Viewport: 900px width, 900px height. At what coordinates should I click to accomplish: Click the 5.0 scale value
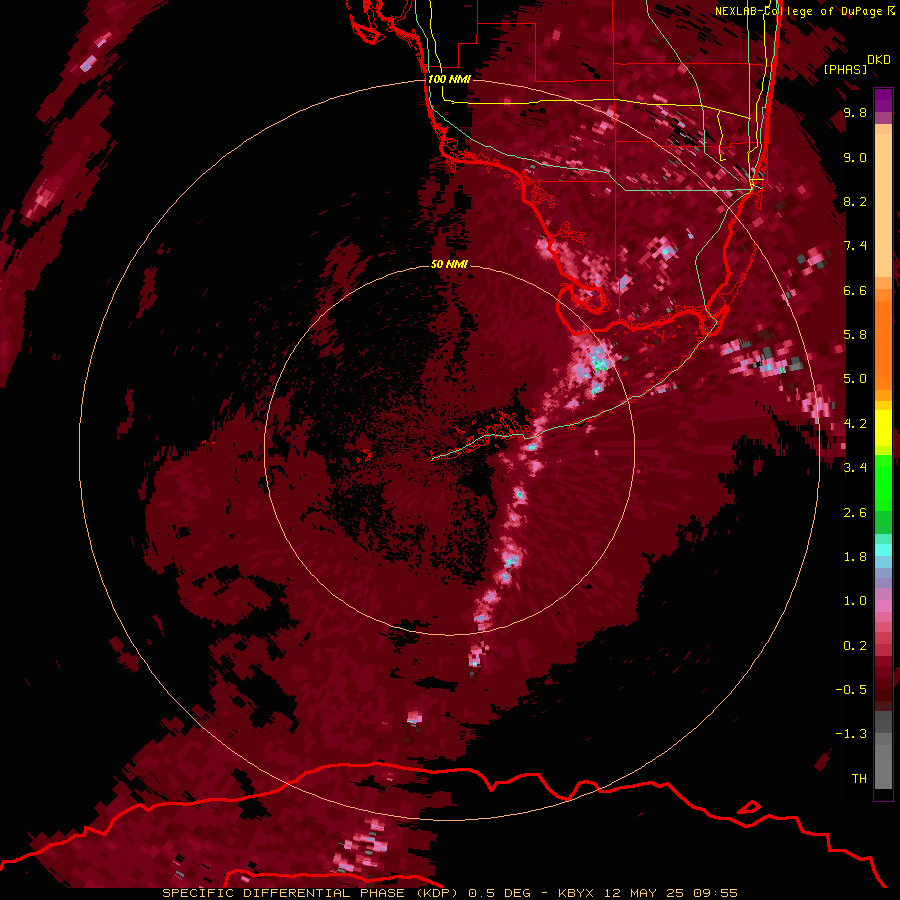[x=855, y=379]
